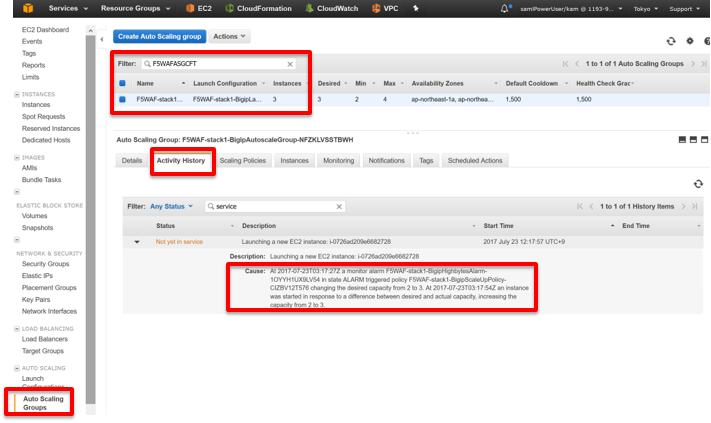Switch to the Scaling Policies tab

pos(243,160)
